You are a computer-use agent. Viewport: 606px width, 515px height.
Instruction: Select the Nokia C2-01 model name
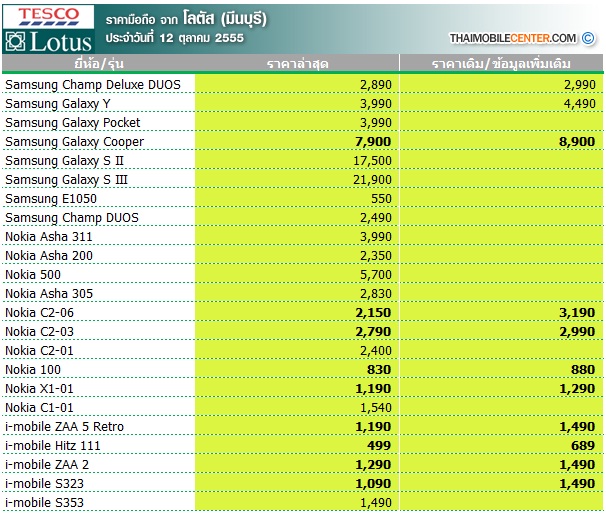pyautogui.click(x=39, y=350)
